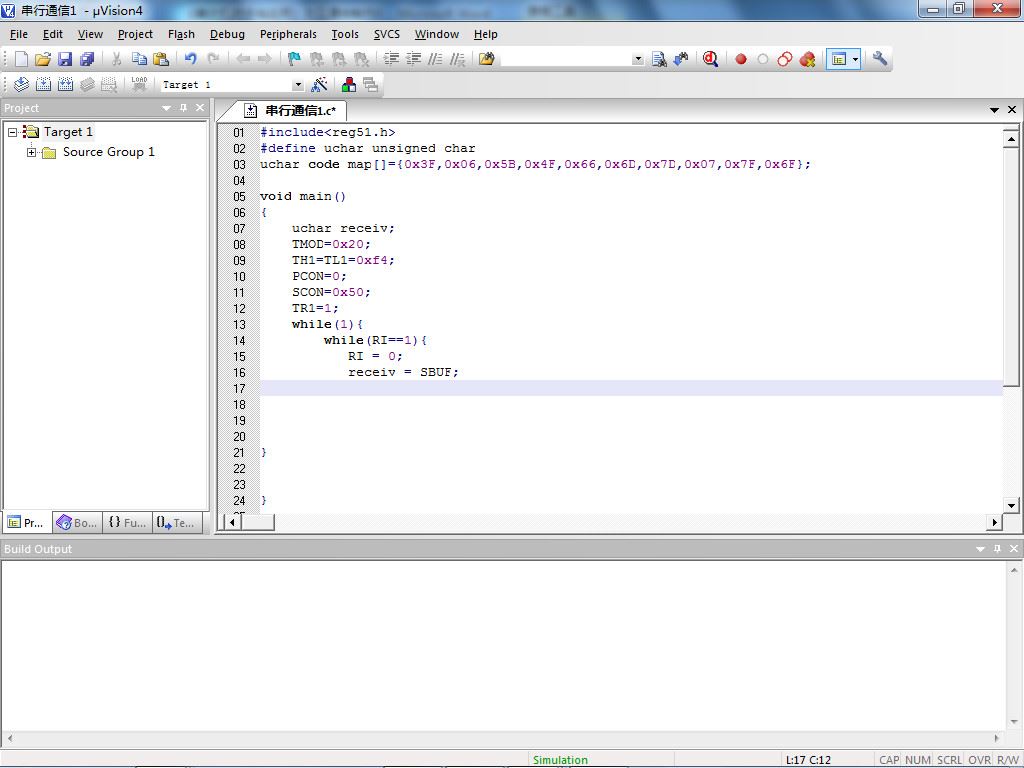Download code to flash with LOAD icon
The height and width of the screenshot is (768, 1024).
139,84
